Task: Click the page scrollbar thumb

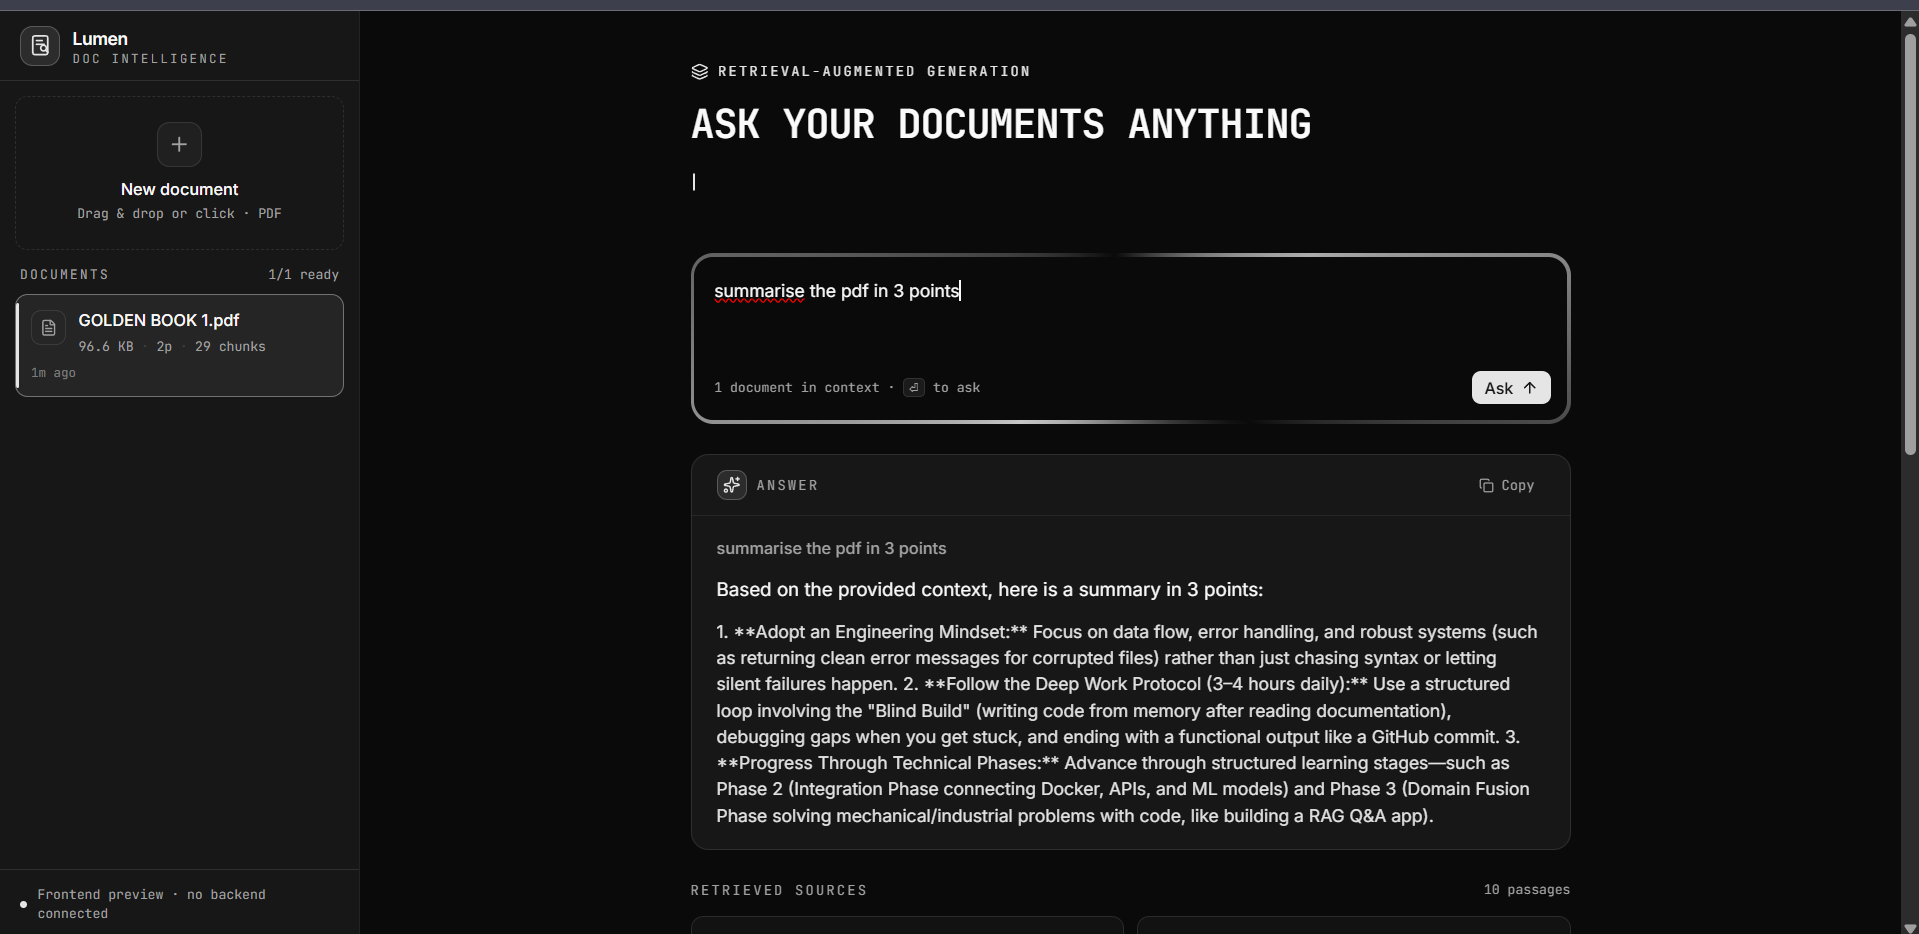Action: point(1910,244)
